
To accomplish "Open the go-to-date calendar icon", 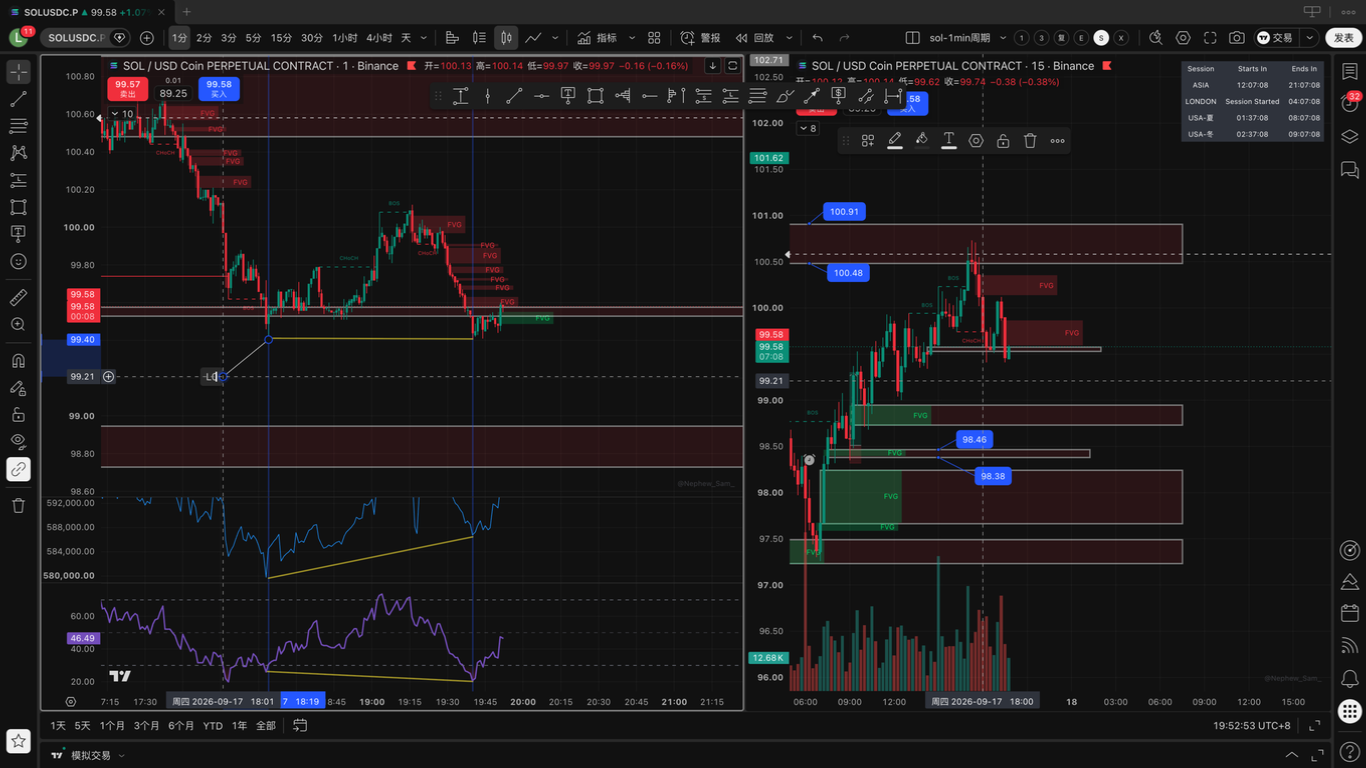I will point(300,725).
